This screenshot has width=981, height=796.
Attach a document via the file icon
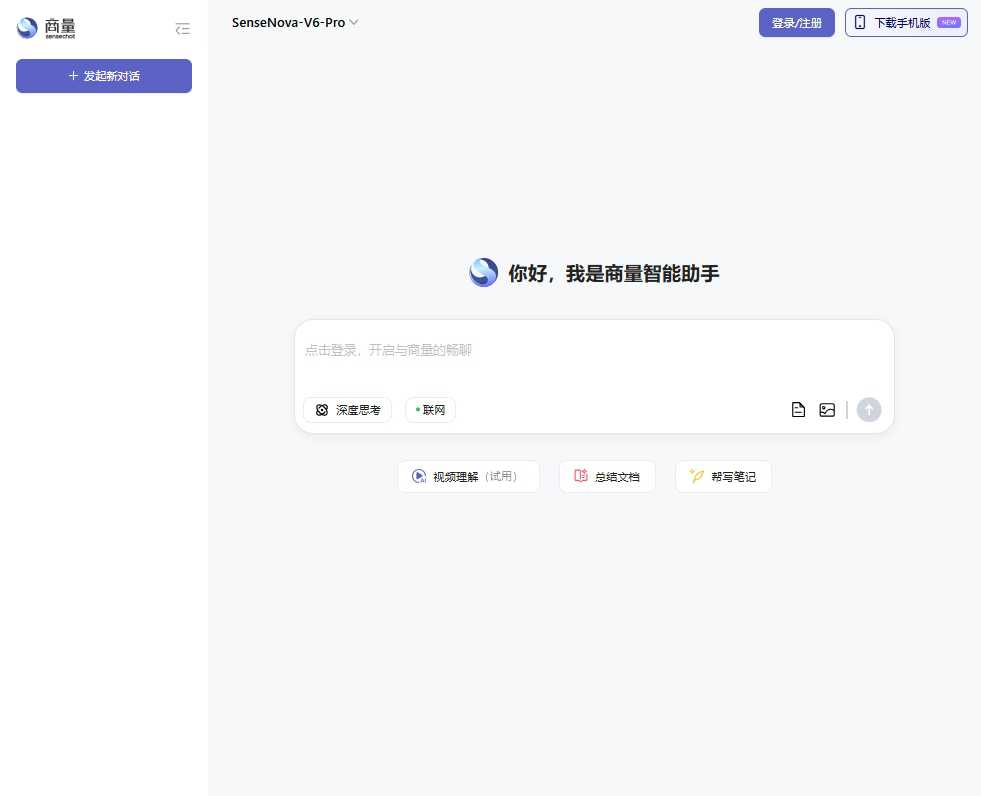798,409
